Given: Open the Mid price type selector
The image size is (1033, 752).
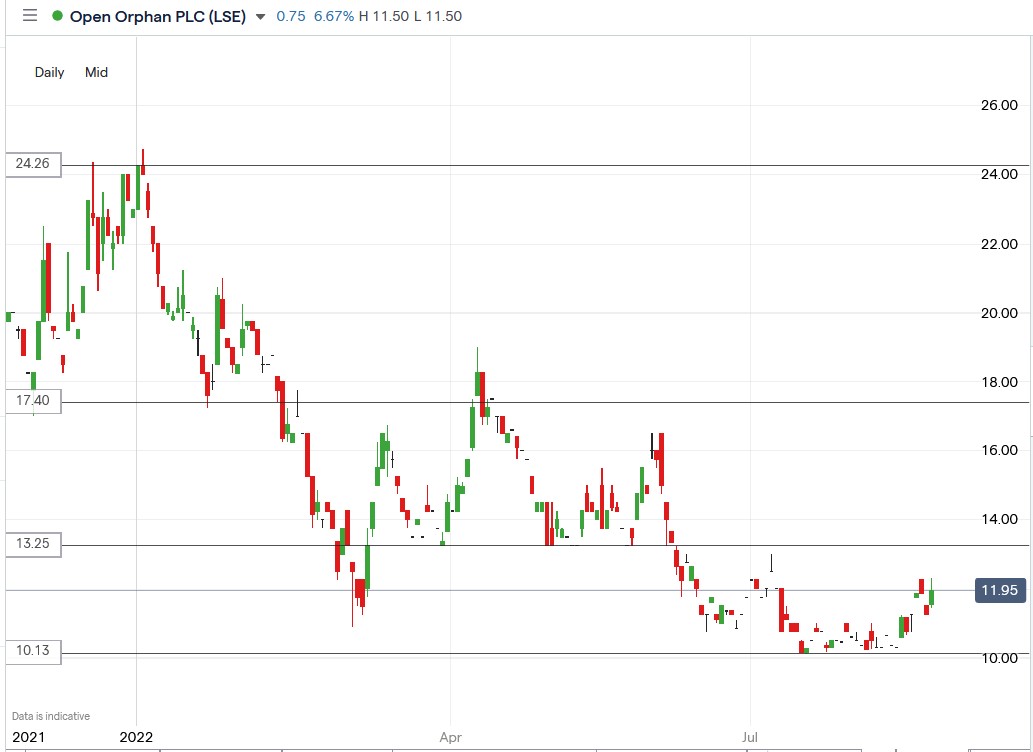Looking at the screenshot, I should (x=96, y=72).
